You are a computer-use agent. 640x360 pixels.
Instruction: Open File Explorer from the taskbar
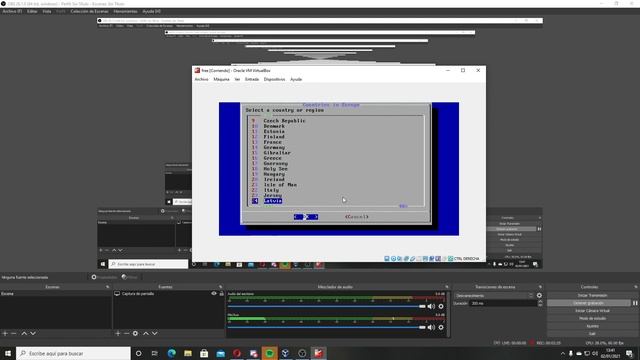coord(188,353)
